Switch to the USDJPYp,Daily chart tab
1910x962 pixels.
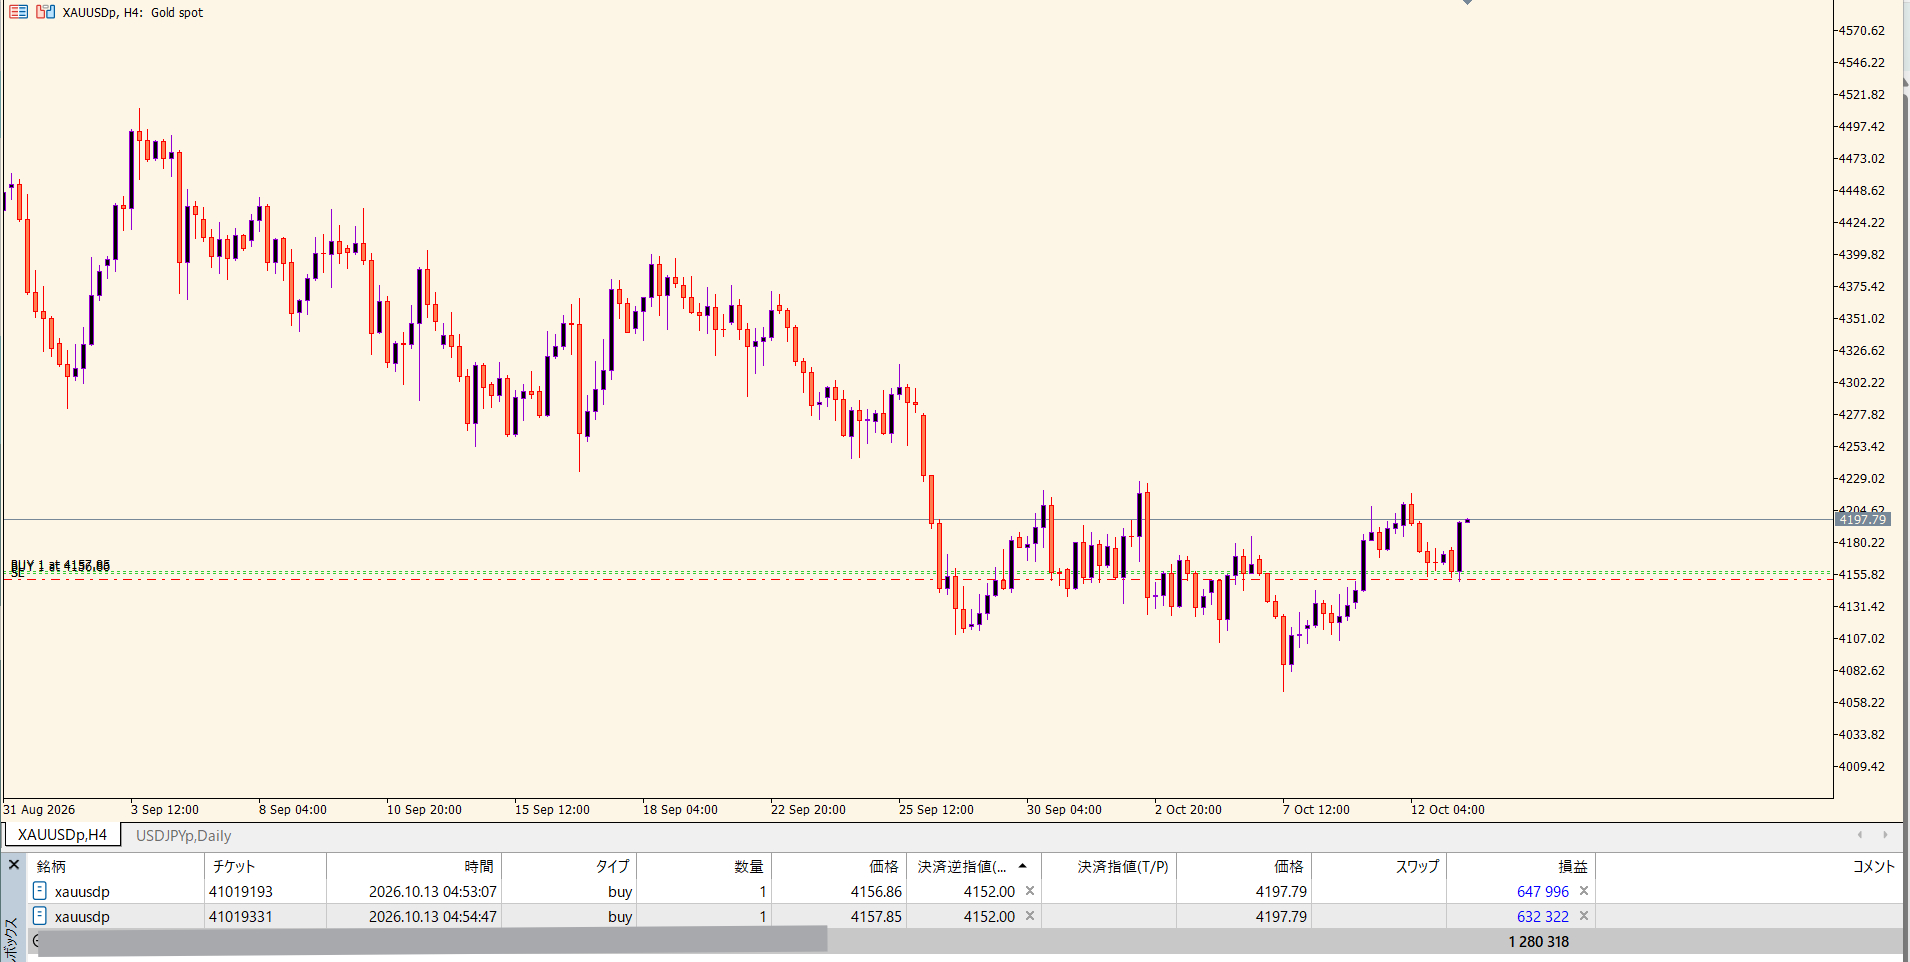coord(183,835)
